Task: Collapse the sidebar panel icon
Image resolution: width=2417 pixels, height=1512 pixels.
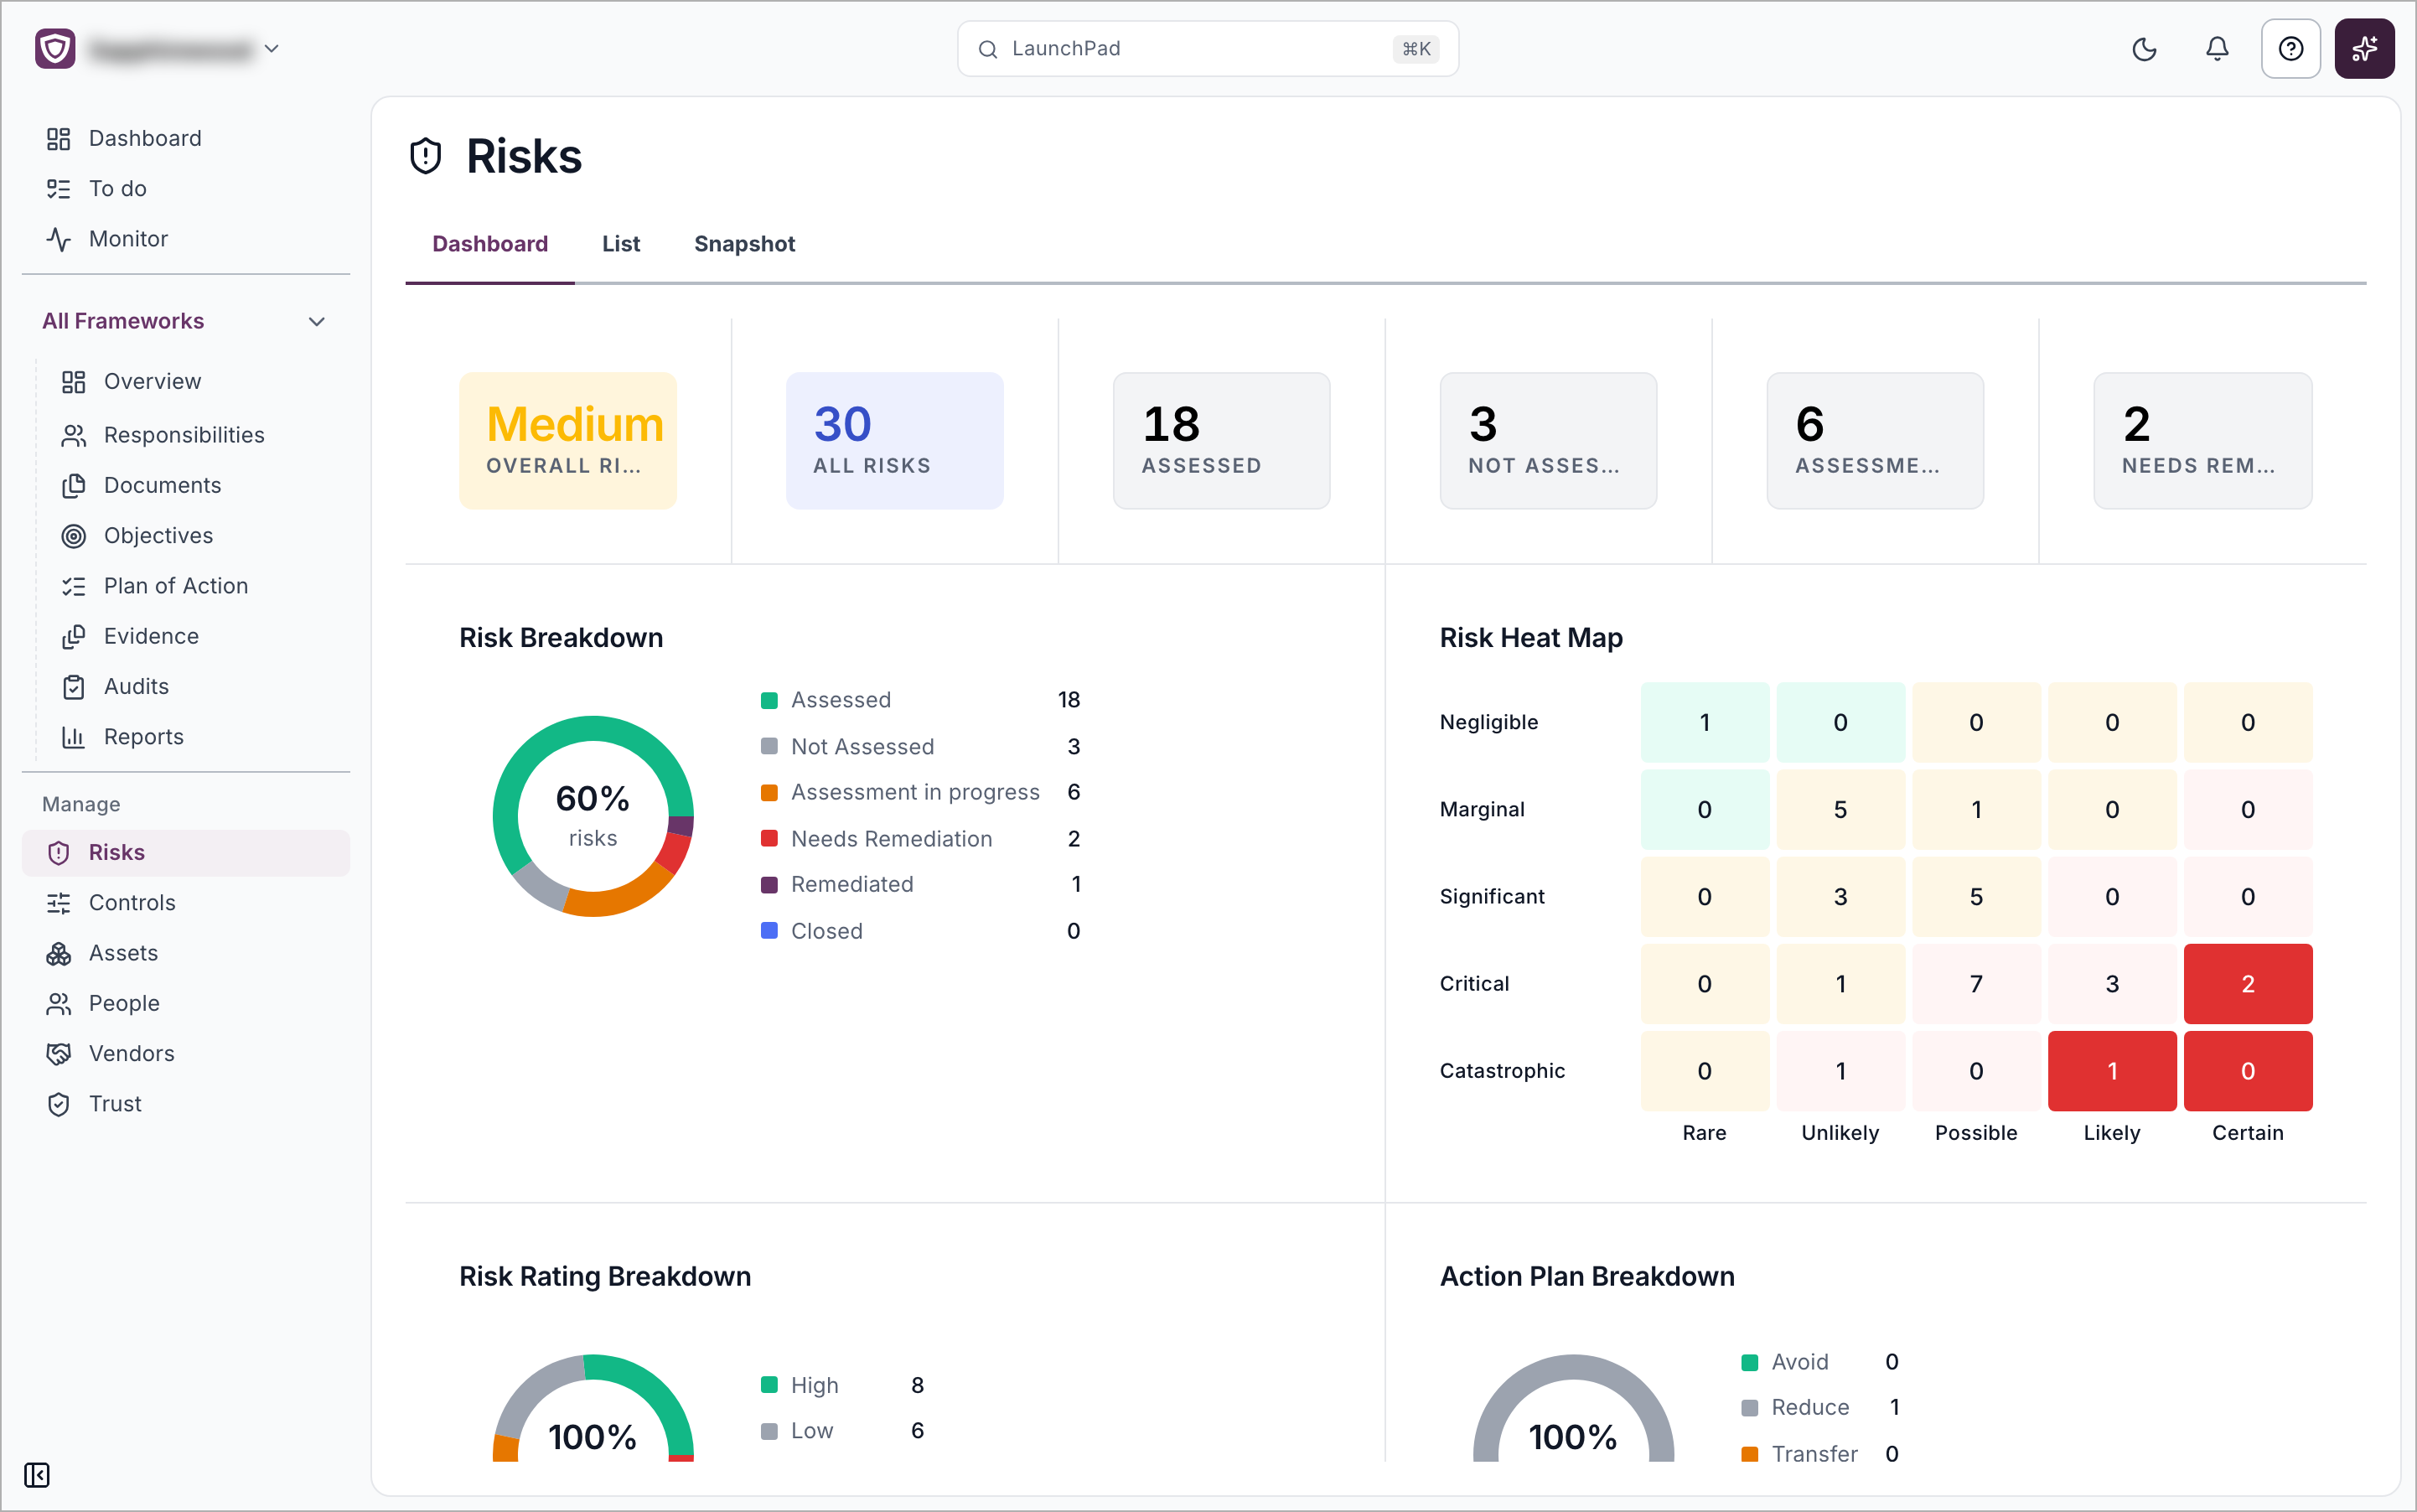Action: [37, 1475]
